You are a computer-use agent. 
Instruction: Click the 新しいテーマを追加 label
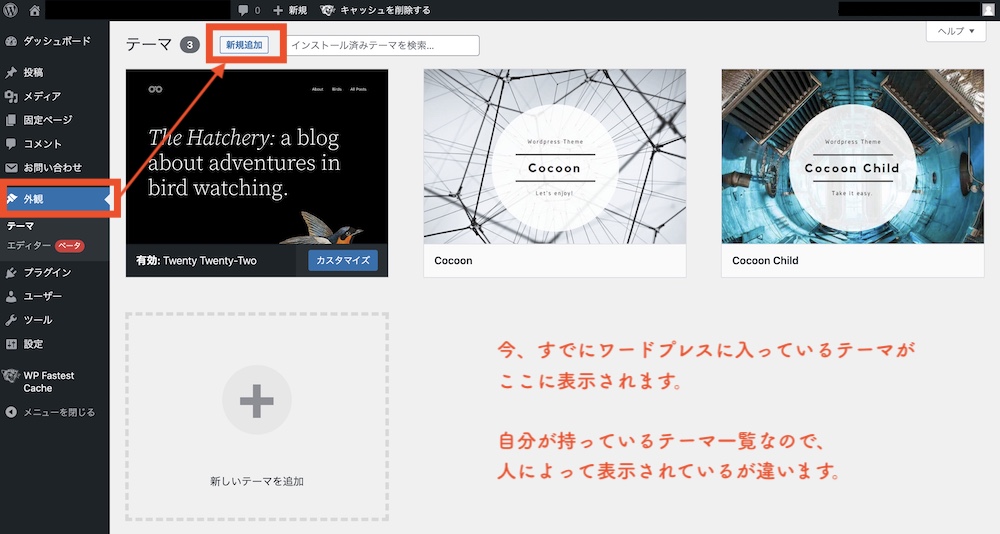(x=257, y=482)
